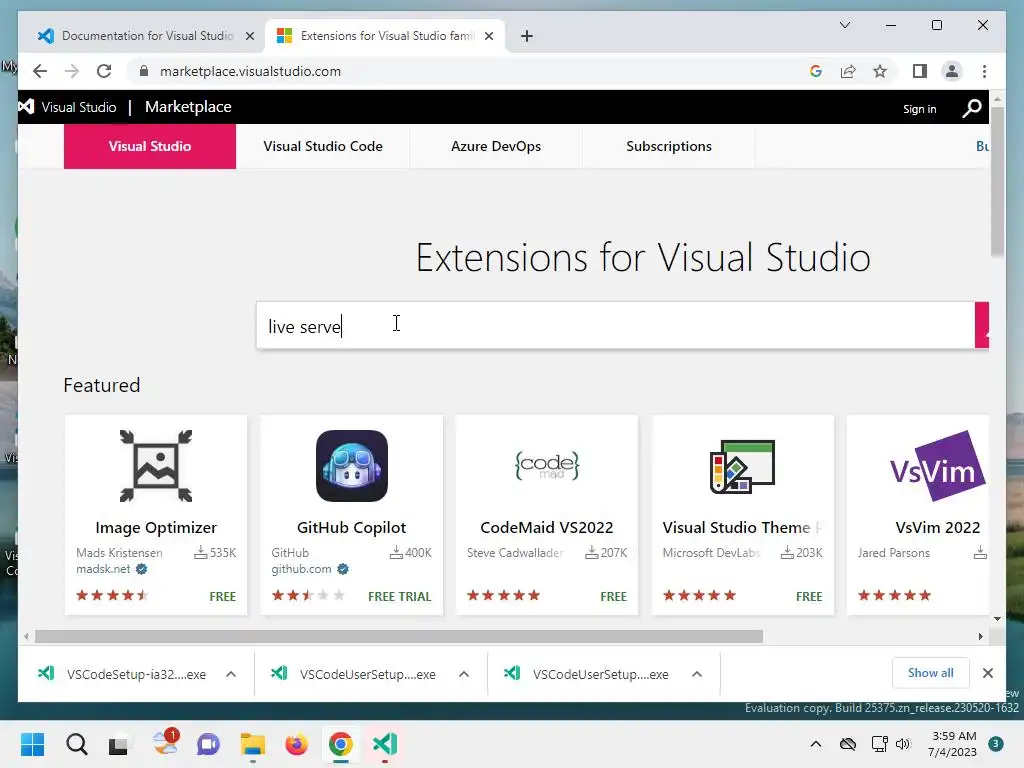
Task: Open File Explorer from taskbar
Action: coord(252,744)
